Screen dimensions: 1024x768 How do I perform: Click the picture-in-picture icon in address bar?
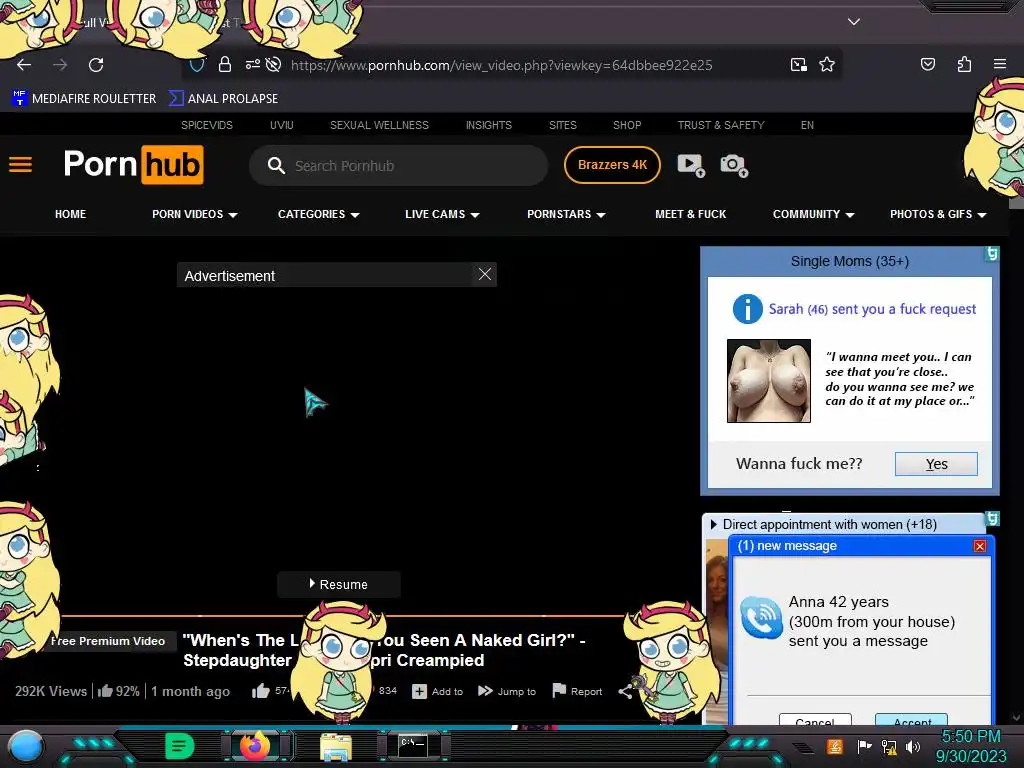pyautogui.click(x=798, y=65)
